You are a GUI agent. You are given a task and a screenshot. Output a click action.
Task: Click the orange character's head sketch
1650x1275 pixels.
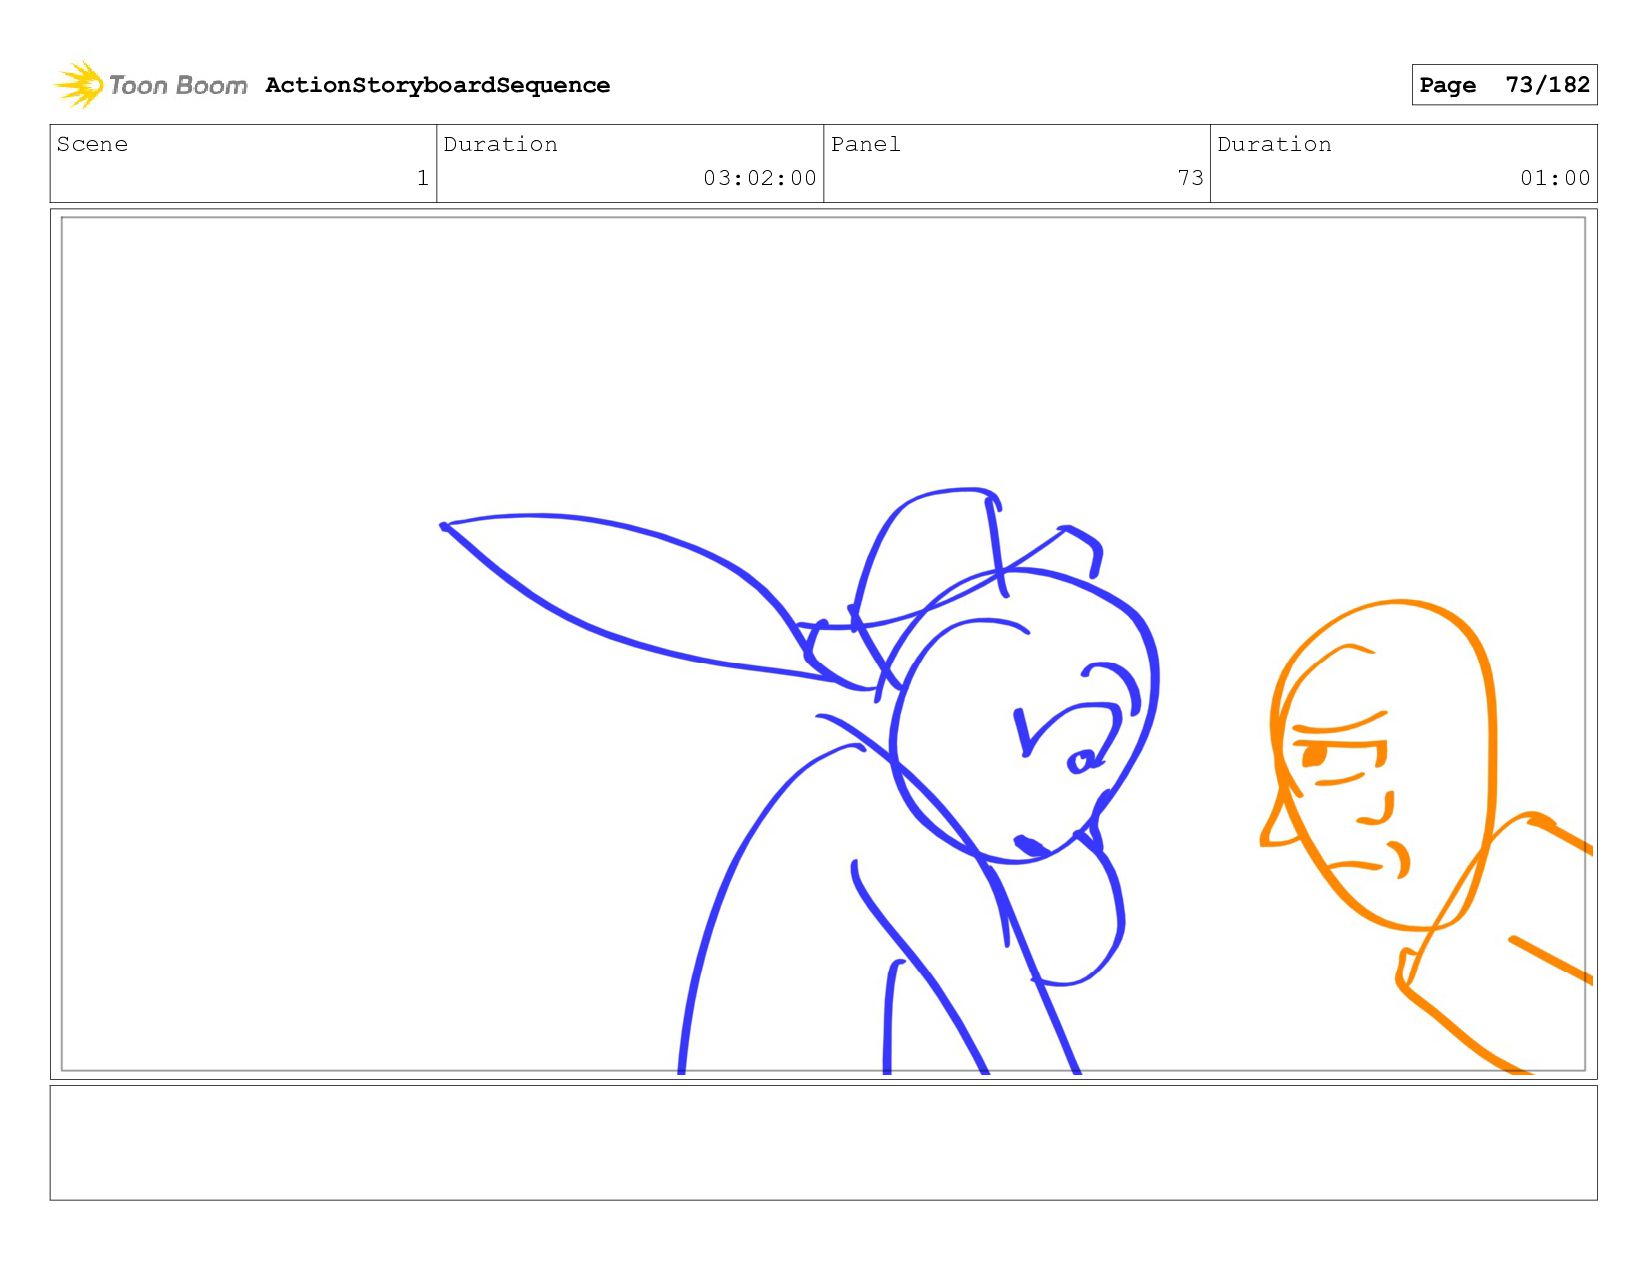[x=1379, y=766]
